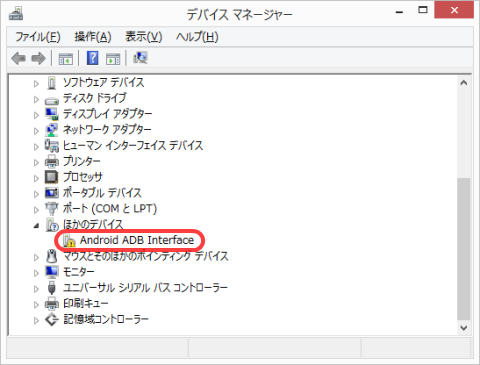Click the mouse icon for マウスとそのほかのポインティング デバイス
This screenshot has height=365, width=480.
click(x=52, y=256)
